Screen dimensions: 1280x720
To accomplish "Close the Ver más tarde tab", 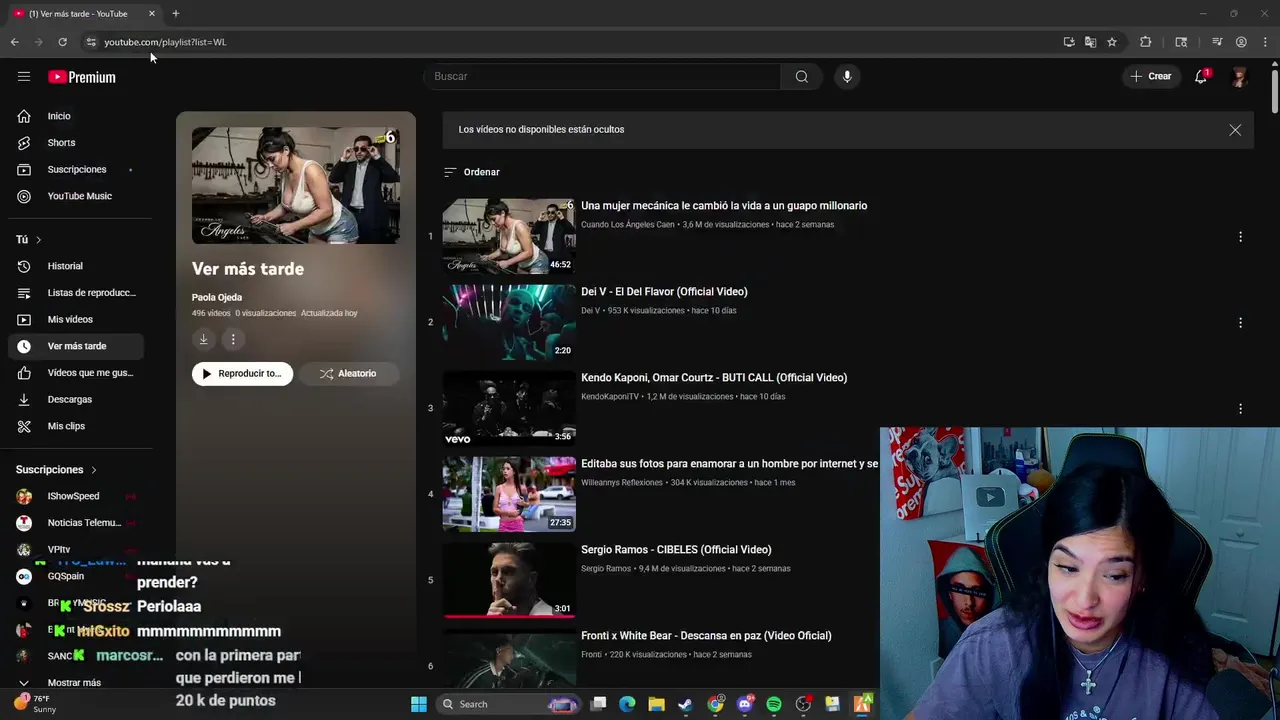I will click(152, 13).
